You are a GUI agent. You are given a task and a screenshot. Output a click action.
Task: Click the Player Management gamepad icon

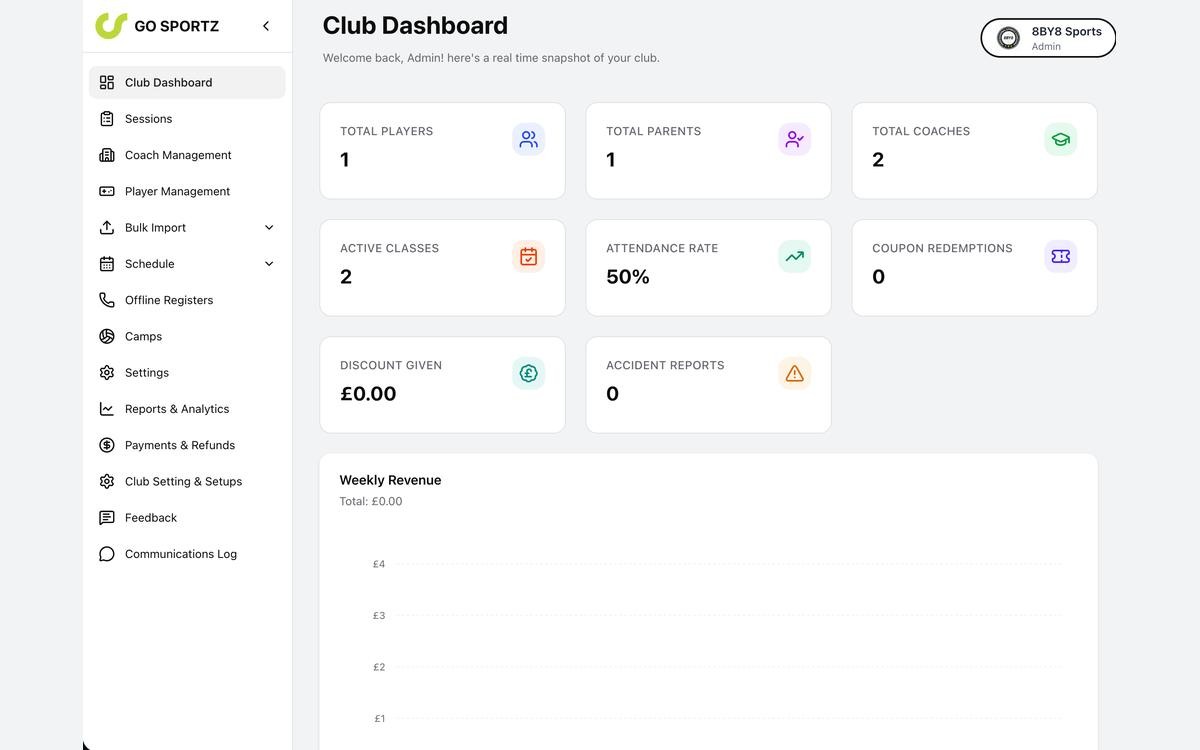pos(107,191)
